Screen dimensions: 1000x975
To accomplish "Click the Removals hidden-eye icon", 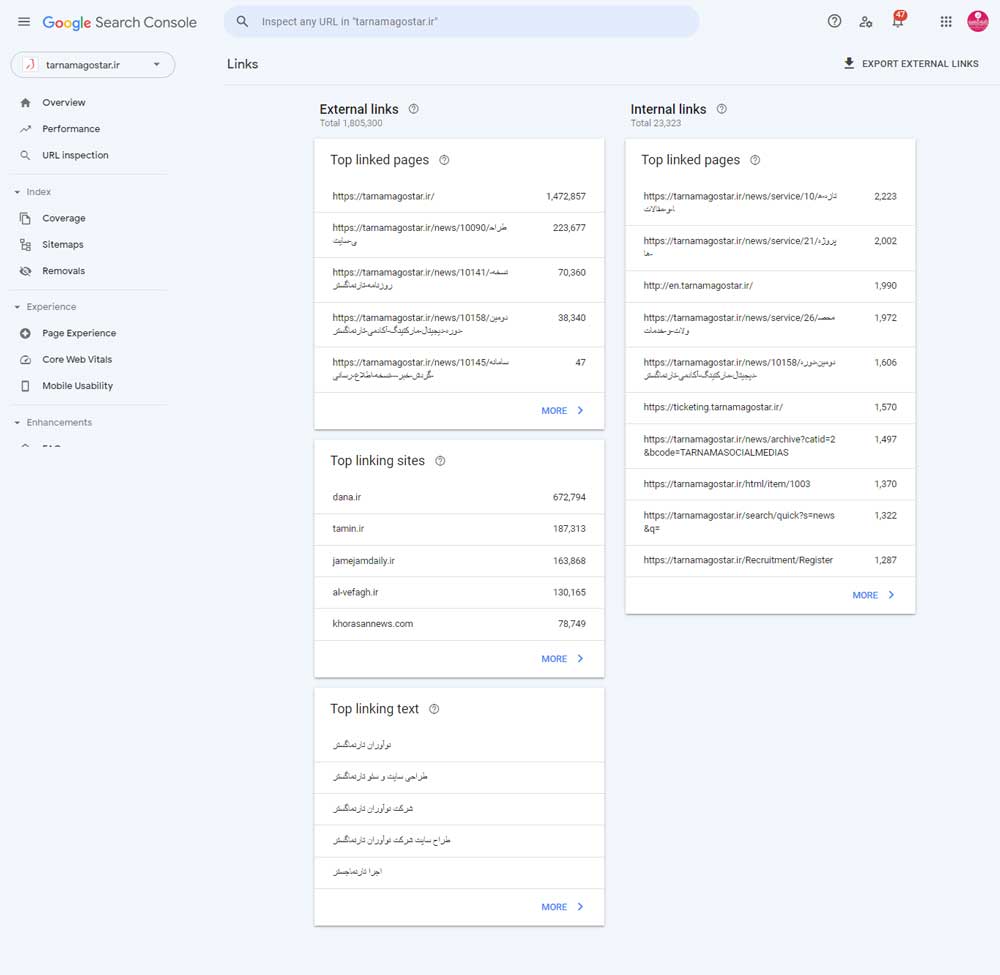I will click(x=26, y=271).
